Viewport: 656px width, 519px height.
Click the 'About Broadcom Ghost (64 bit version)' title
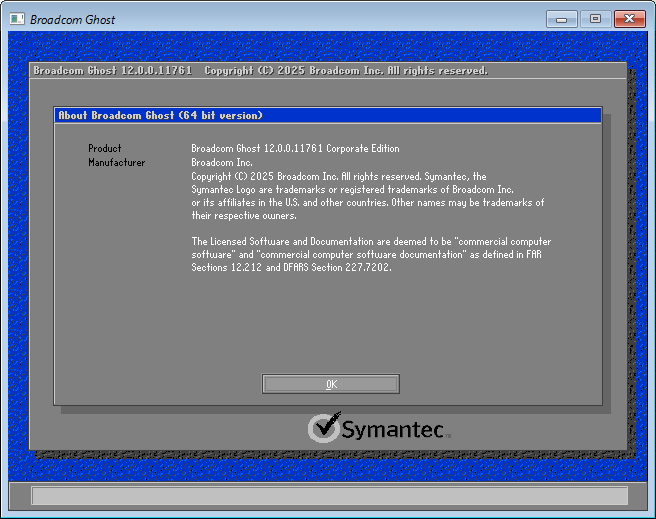(x=160, y=115)
